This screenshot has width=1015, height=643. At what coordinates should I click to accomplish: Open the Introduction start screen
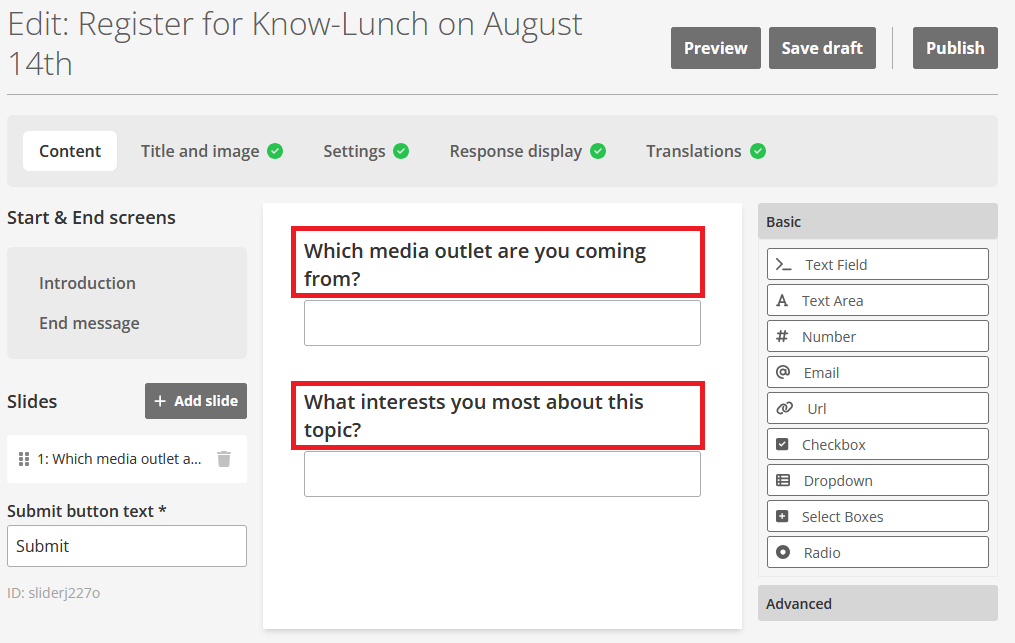pos(87,283)
